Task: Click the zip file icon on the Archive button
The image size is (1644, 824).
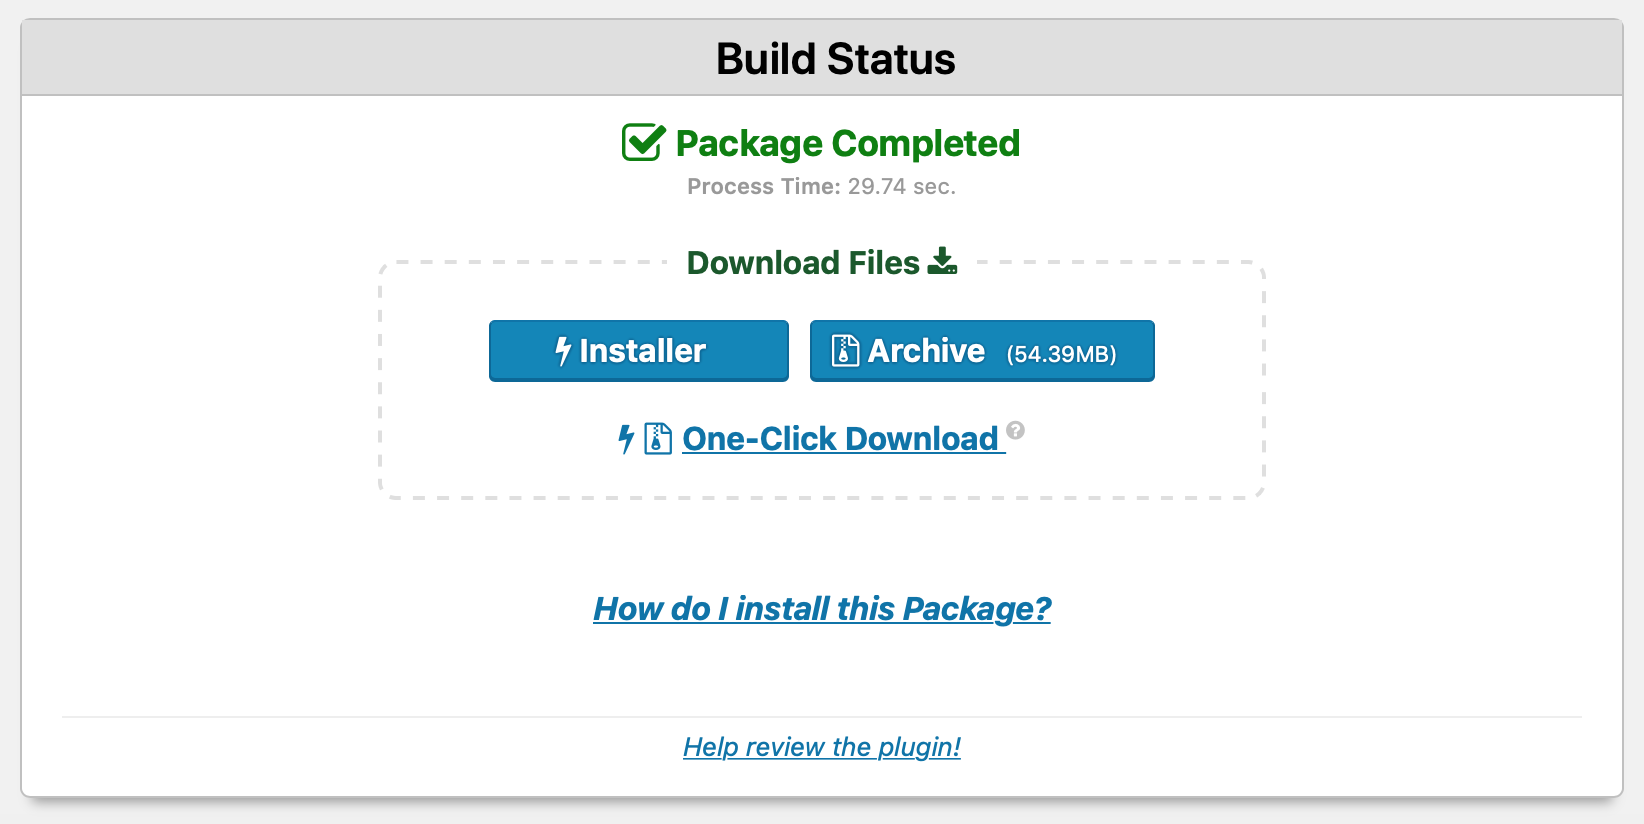Action: click(845, 351)
